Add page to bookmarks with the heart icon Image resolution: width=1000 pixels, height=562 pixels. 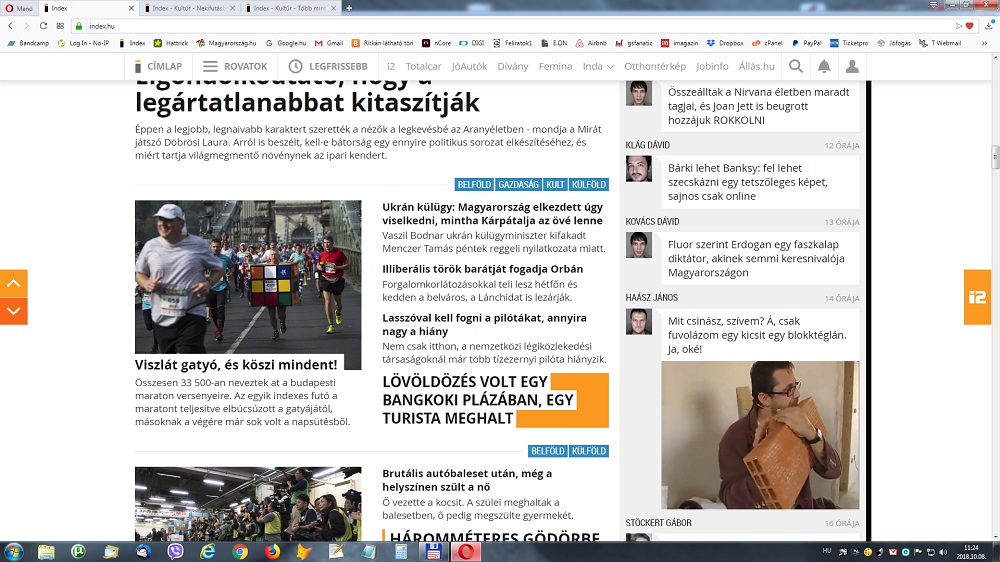[969, 26]
